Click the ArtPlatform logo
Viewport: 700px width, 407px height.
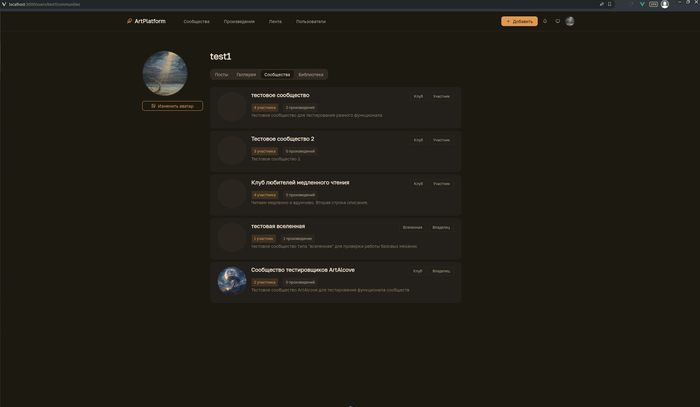tap(146, 21)
